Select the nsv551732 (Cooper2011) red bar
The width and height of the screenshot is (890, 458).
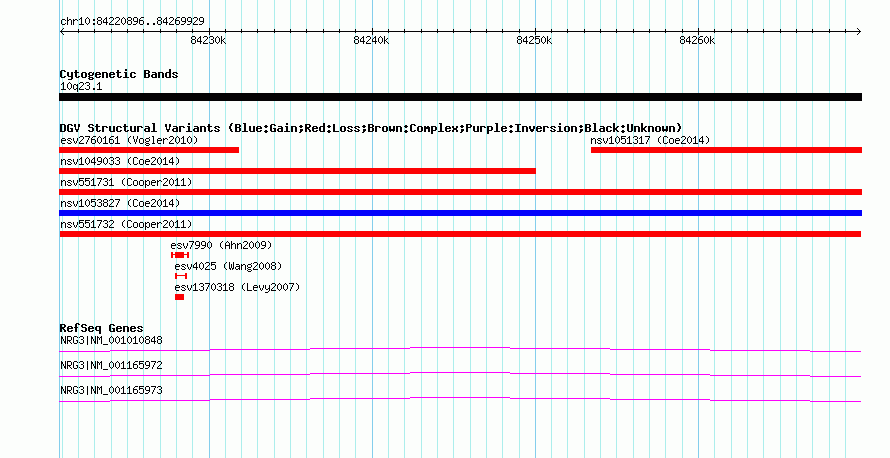[x=460, y=234]
